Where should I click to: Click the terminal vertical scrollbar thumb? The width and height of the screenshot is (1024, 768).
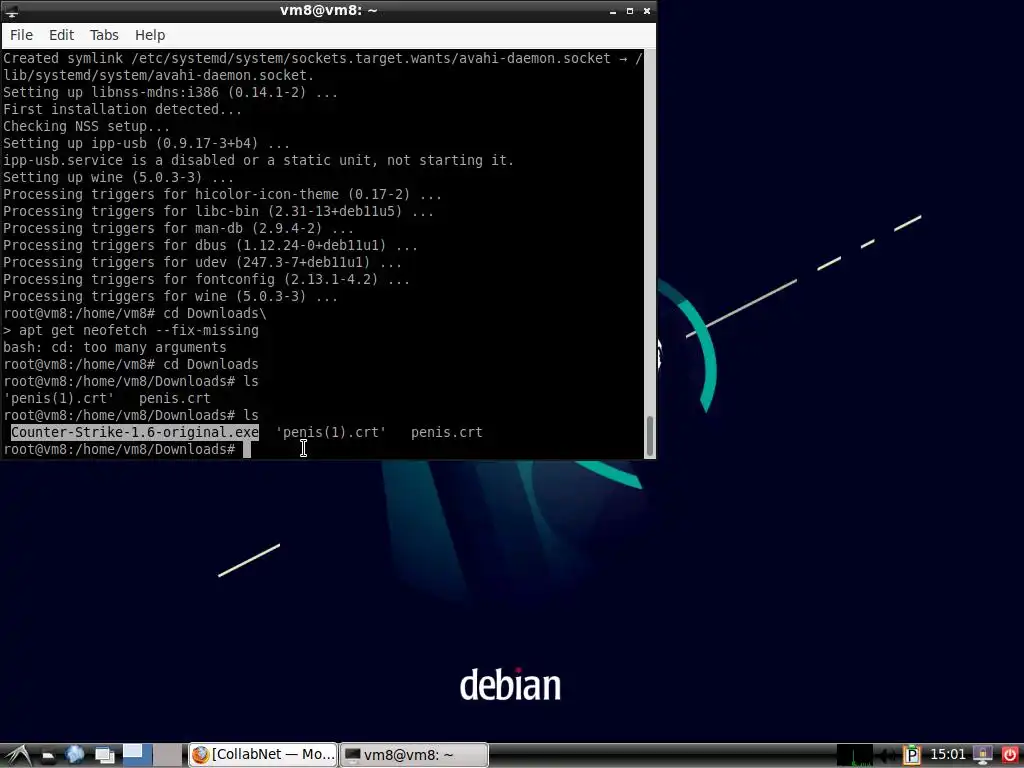pyautogui.click(x=650, y=436)
